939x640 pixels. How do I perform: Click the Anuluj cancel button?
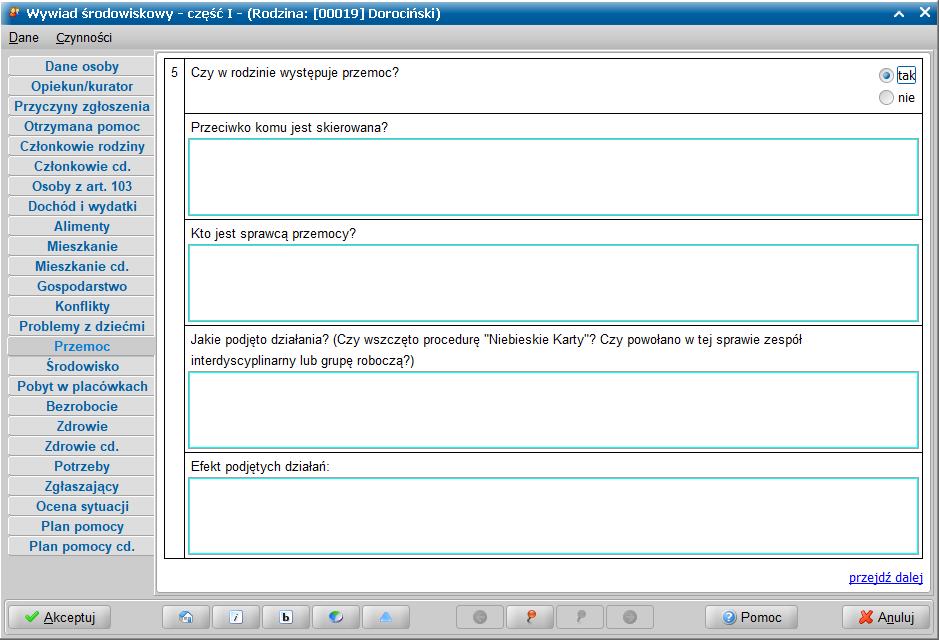coord(886,617)
